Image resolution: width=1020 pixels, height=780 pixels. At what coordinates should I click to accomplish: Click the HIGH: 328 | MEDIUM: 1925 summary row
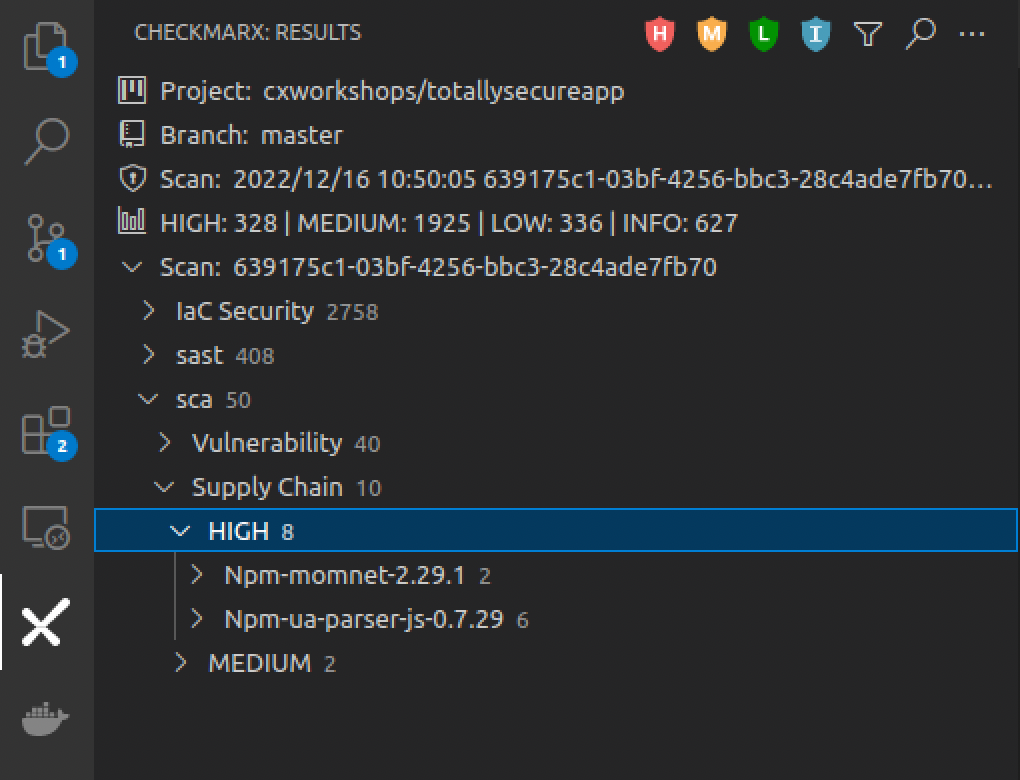[556, 223]
